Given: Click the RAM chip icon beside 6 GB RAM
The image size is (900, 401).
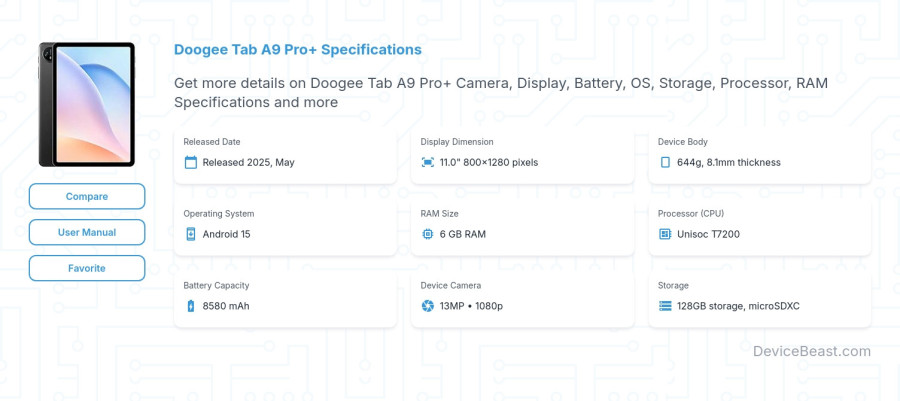Looking at the screenshot, I should tap(428, 234).
